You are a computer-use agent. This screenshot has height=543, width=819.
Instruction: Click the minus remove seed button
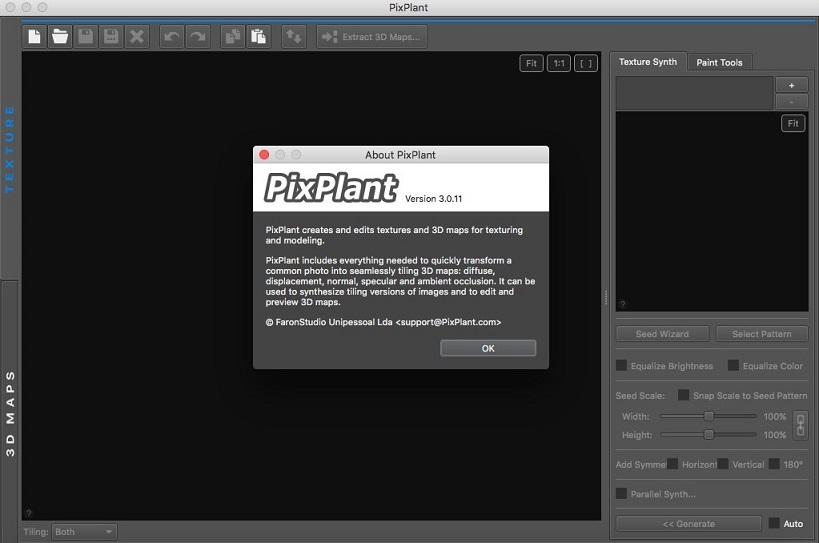pyautogui.click(x=792, y=101)
